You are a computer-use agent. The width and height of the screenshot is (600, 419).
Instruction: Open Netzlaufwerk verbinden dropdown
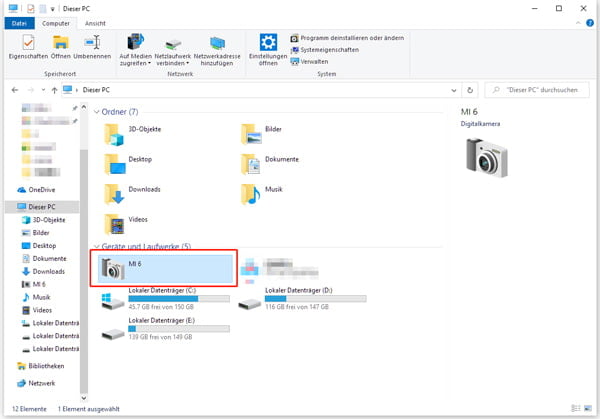173,50
